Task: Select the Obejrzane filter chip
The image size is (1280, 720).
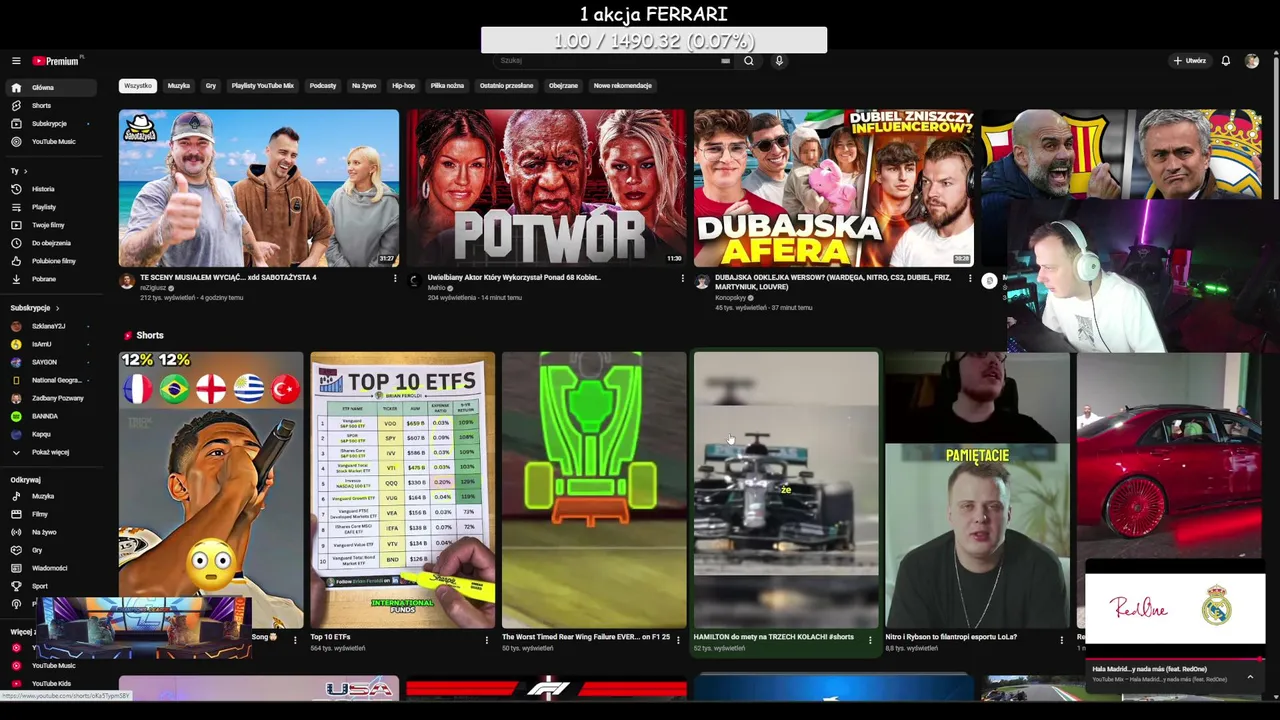Action: tap(563, 86)
